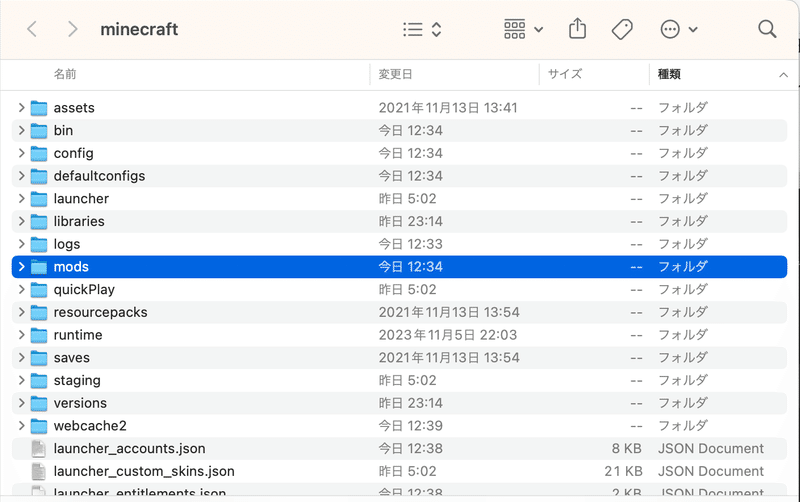The height and width of the screenshot is (502, 800).
Task: Toggle sort direction arrow in 種類 column
Action: [783, 75]
